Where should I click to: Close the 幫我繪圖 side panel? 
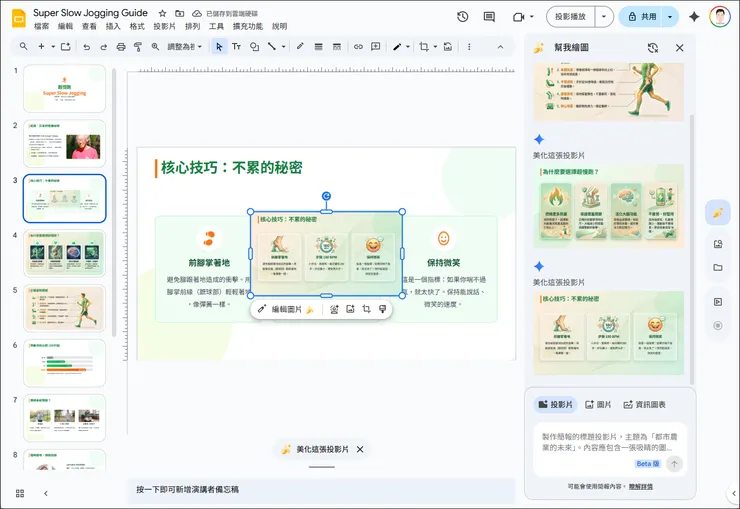click(680, 48)
